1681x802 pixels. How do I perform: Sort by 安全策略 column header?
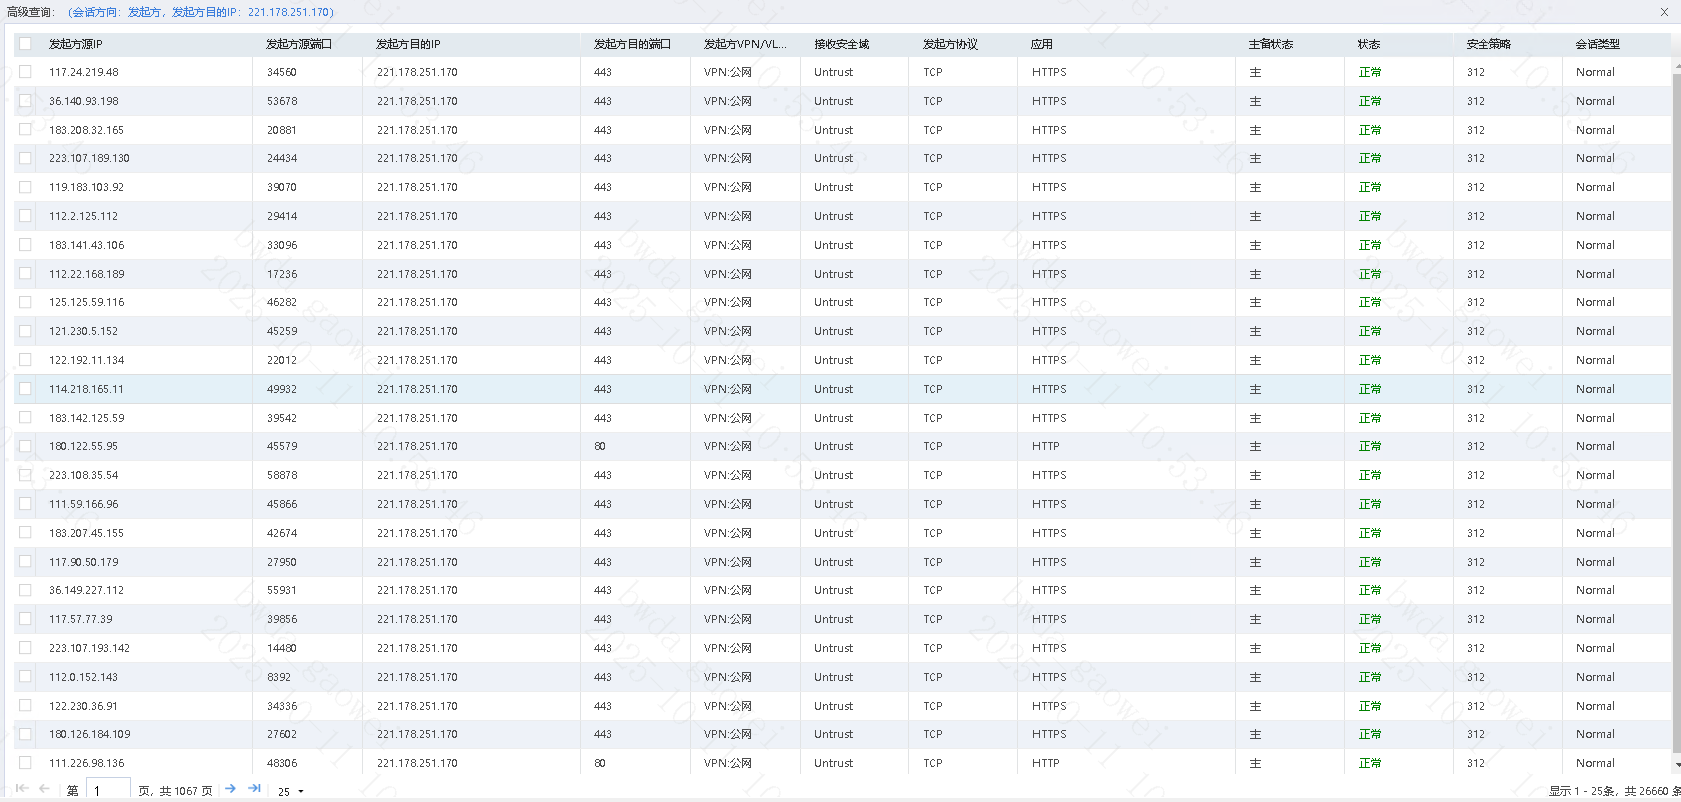pyautogui.click(x=1488, y=44)
